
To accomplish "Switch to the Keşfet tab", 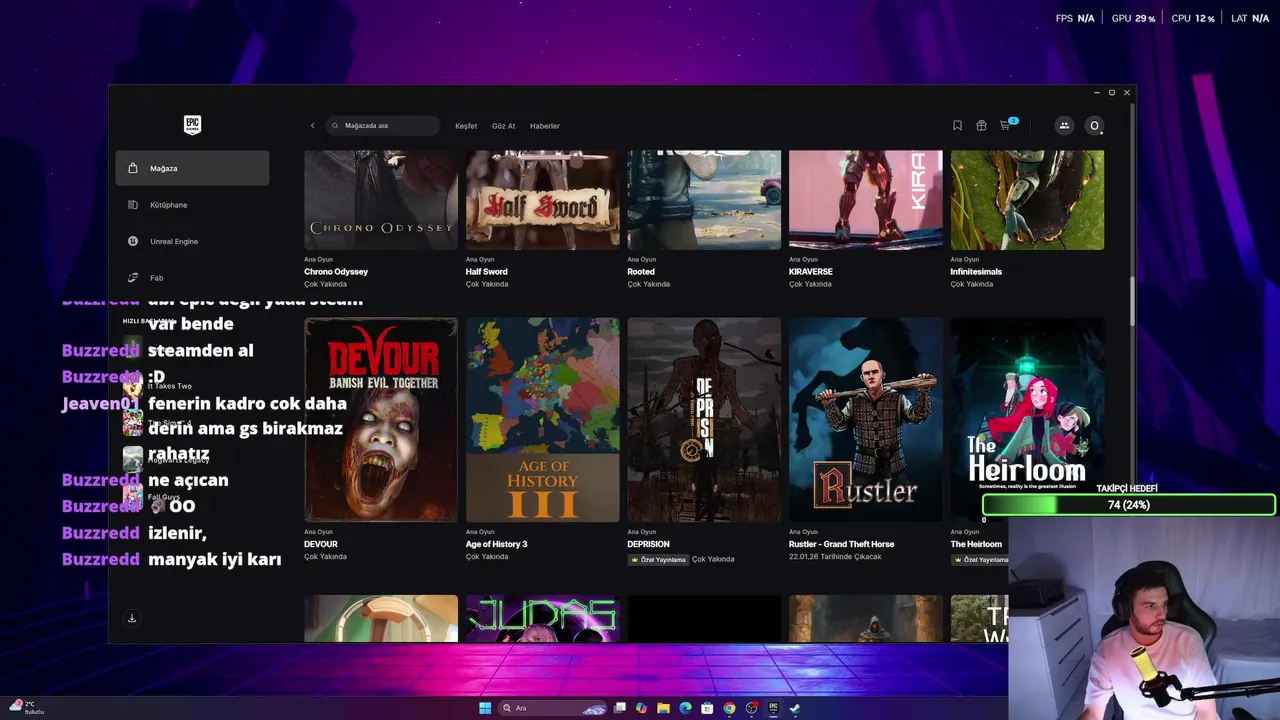I will (466, 126).
